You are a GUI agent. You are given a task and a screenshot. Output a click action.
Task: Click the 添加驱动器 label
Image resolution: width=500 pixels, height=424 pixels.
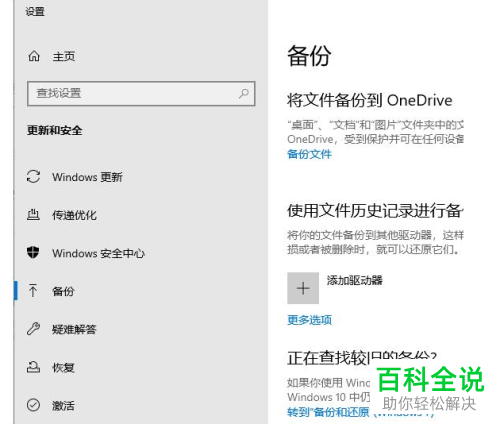pyautogui.click(x=355, y=280)
